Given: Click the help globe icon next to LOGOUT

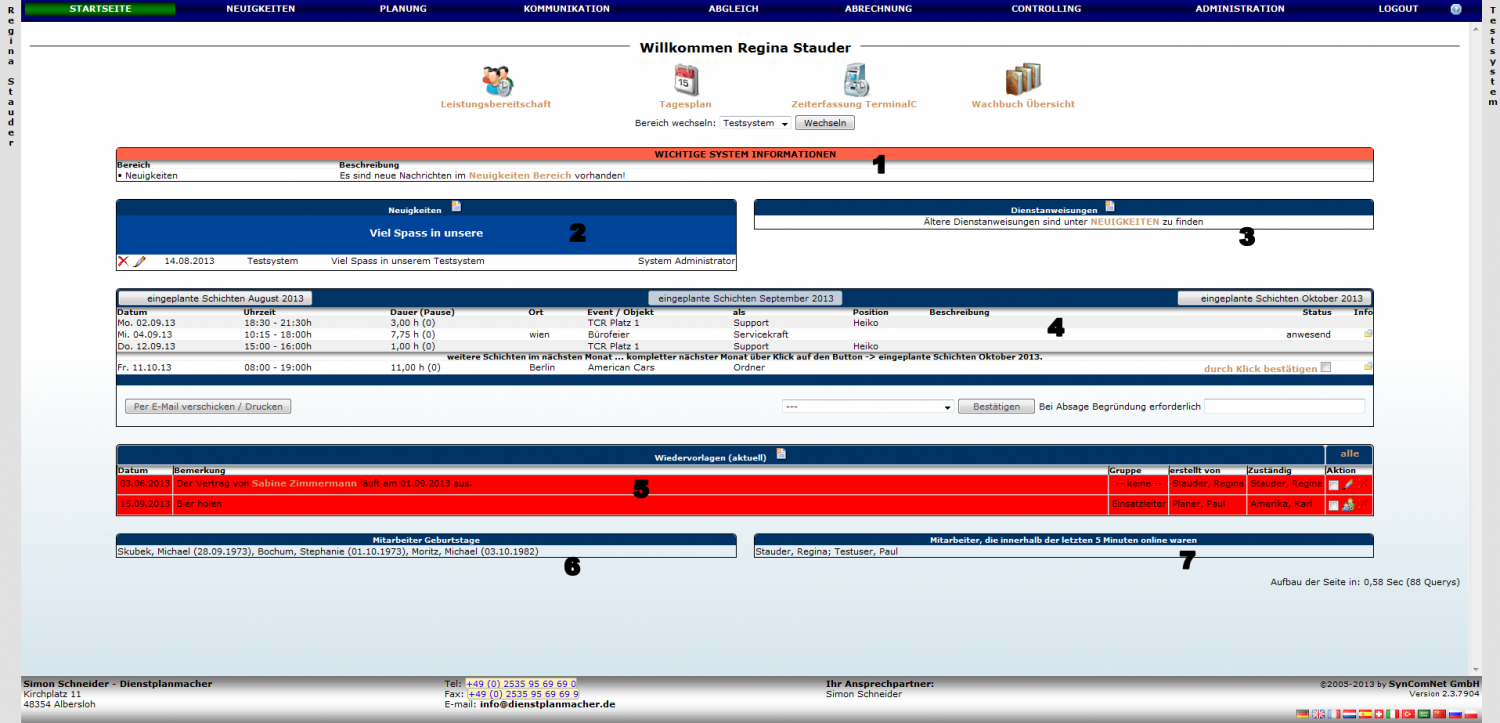Looking at the screenshot, I should 1456,9.
